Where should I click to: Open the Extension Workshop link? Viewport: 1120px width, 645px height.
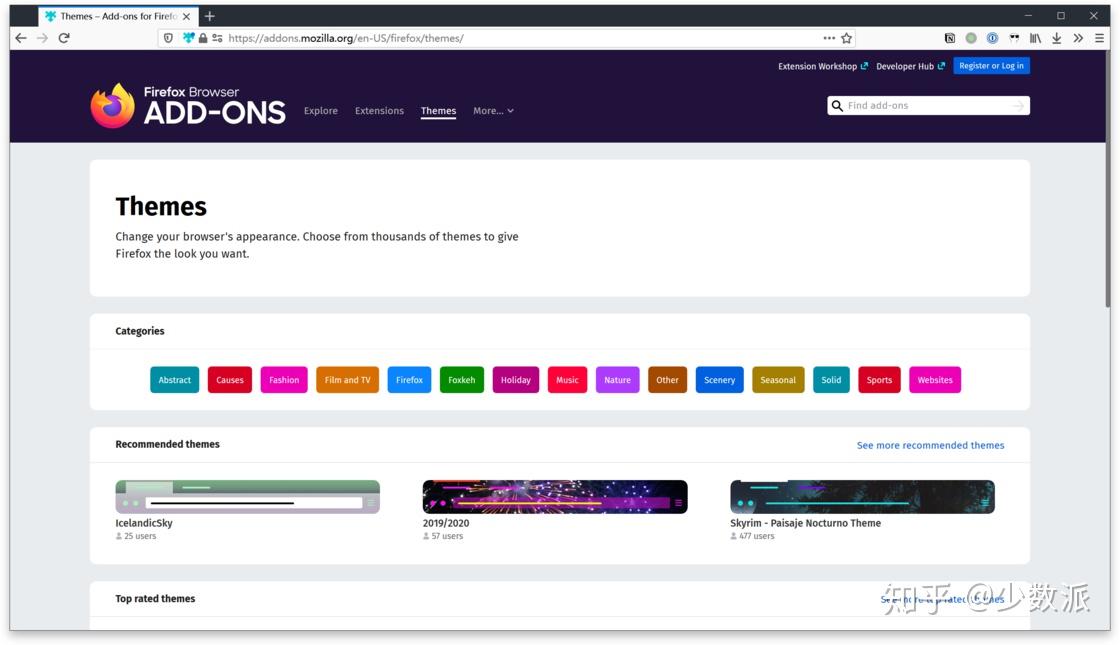(x=823, y=66)
